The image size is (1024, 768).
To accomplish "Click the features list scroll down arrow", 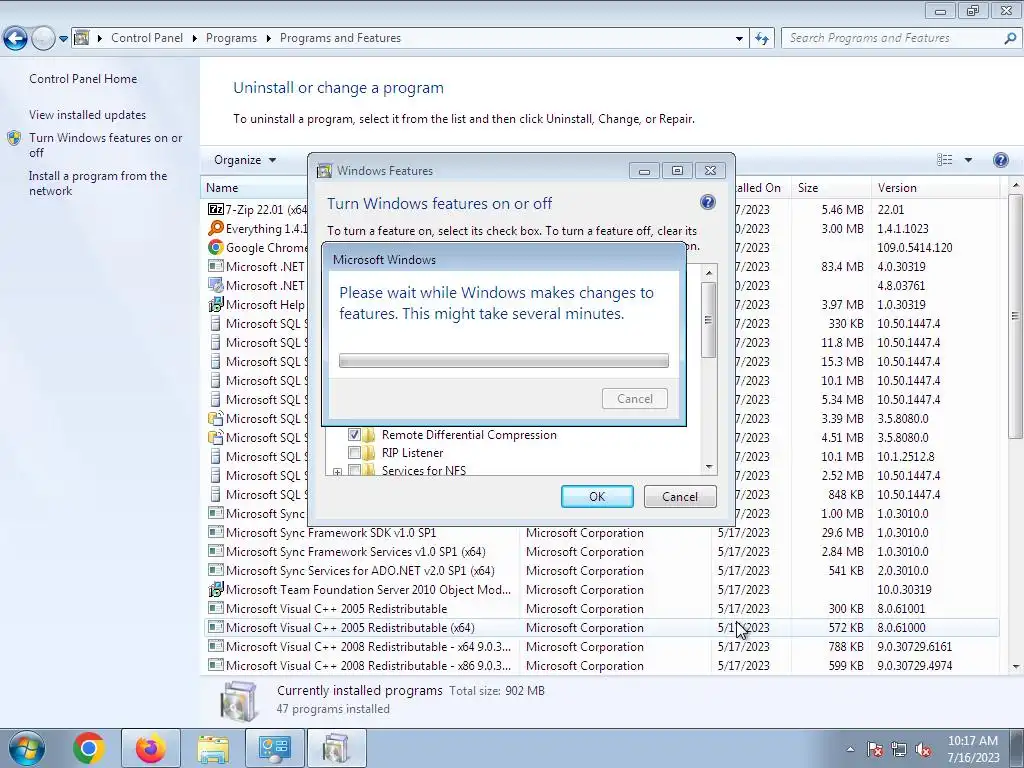I will [x=709, y=467].
